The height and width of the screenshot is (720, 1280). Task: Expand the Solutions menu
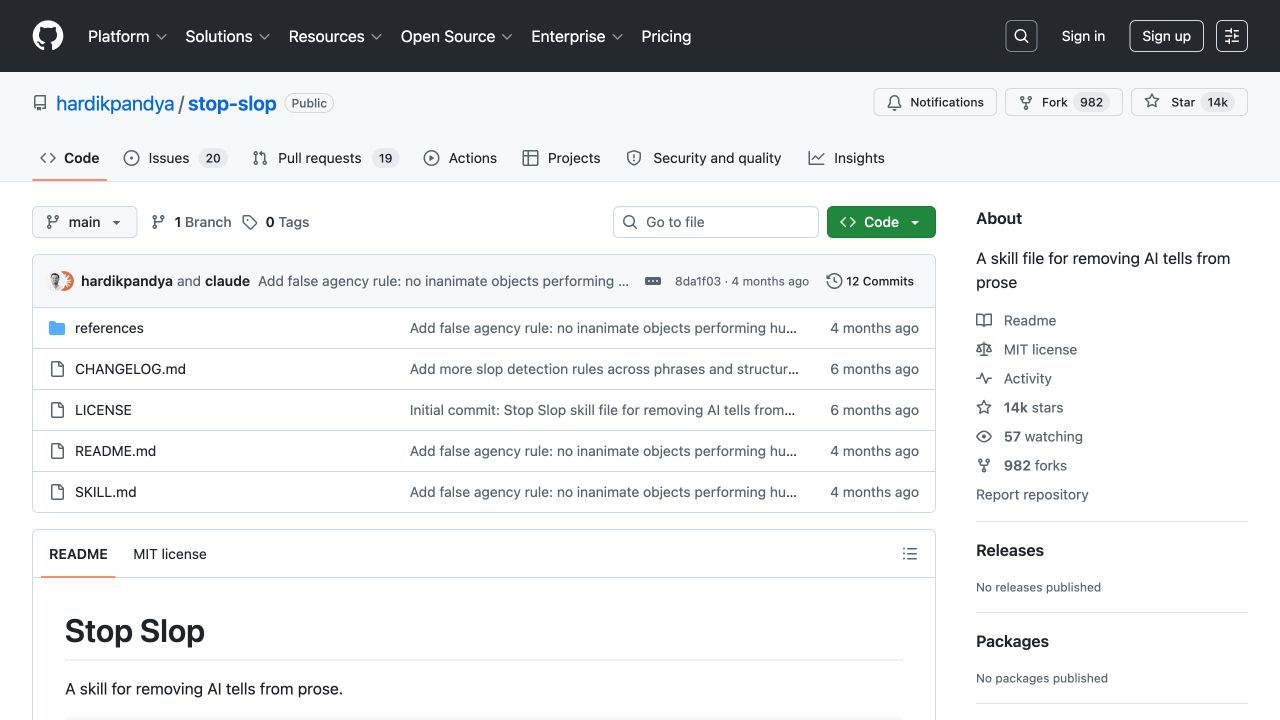[228, 36]
